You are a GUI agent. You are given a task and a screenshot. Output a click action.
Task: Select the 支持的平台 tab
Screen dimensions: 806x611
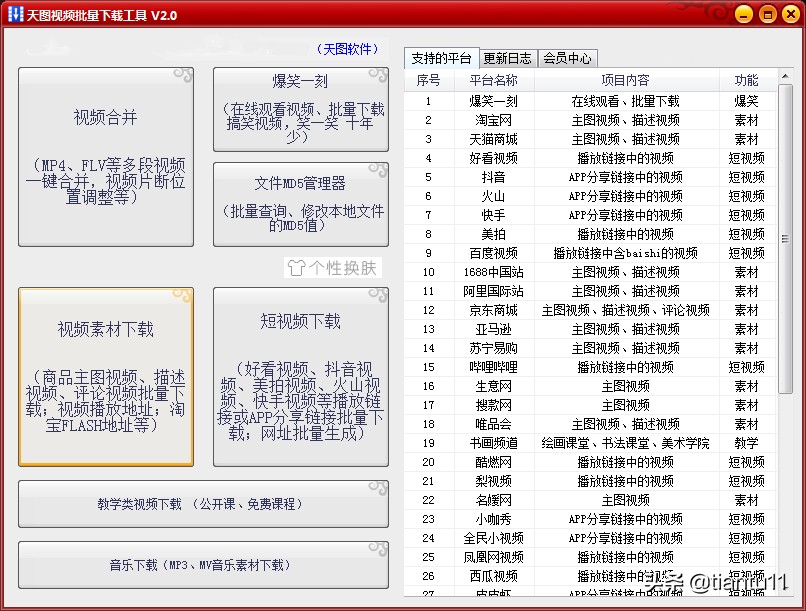440,57
